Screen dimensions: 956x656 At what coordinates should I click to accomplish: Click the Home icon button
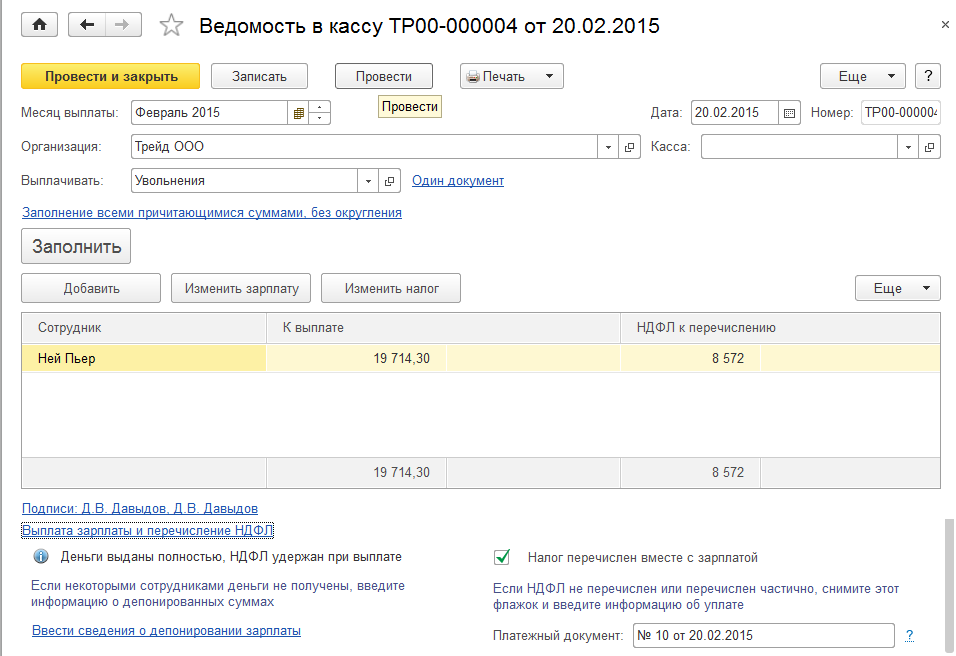click(39, 25)
